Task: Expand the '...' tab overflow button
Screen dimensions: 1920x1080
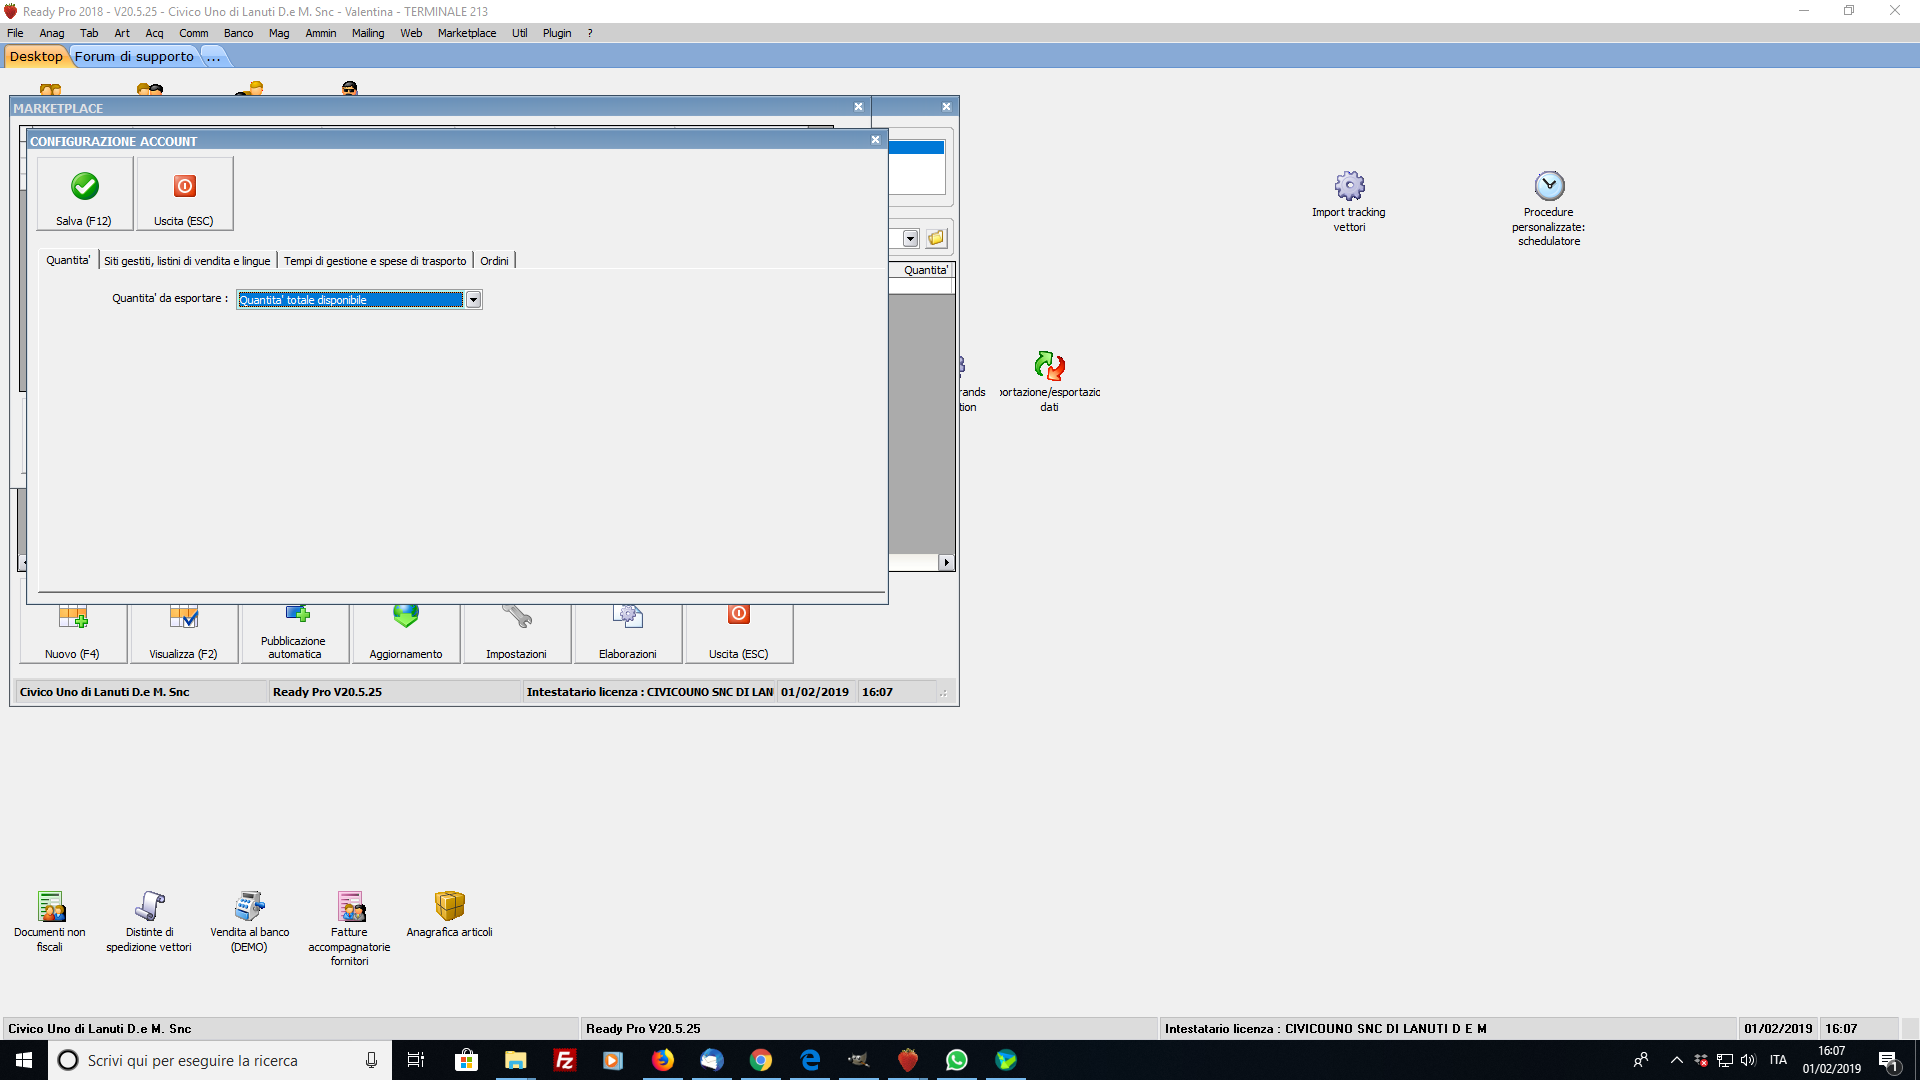Action: point(213,57)
